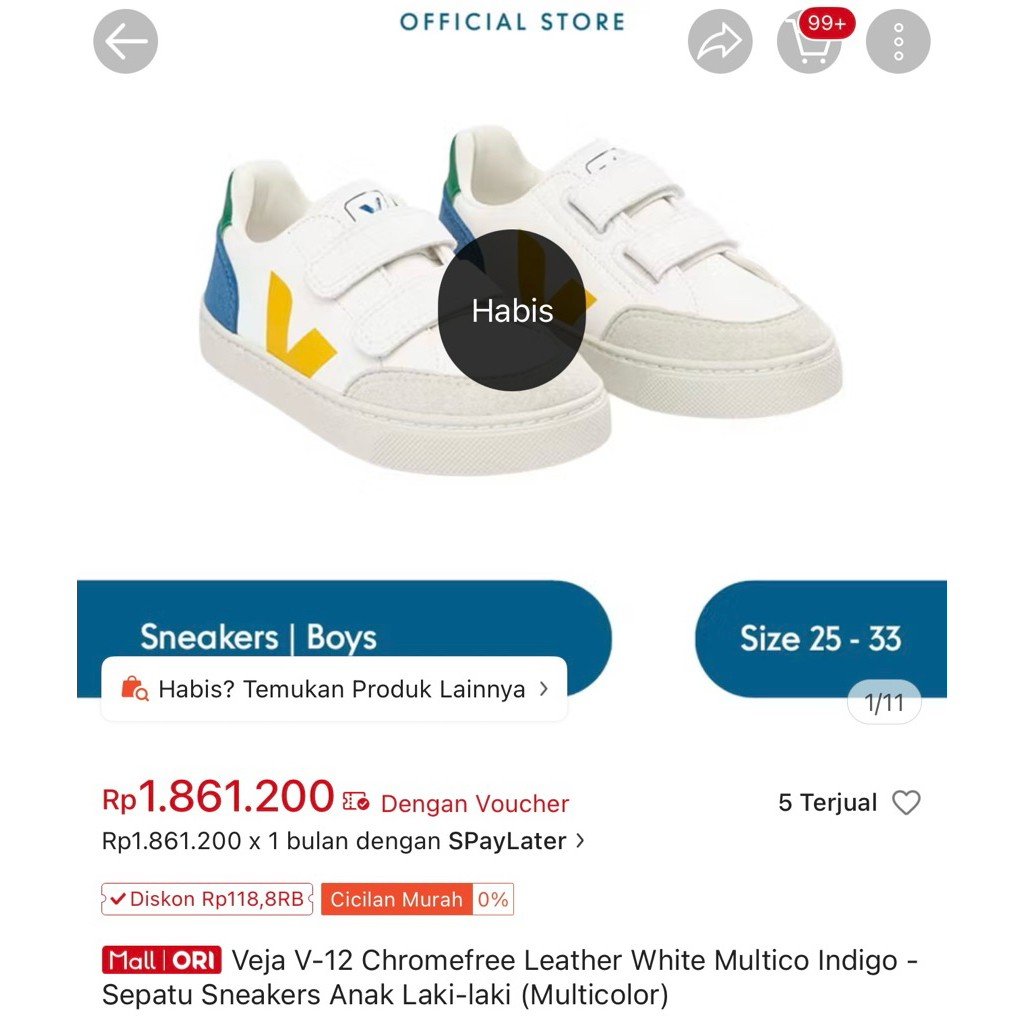Expand the SPayLater installment chevron
The width and height of the screenshot is (1024, 1024).
[580, 841]
